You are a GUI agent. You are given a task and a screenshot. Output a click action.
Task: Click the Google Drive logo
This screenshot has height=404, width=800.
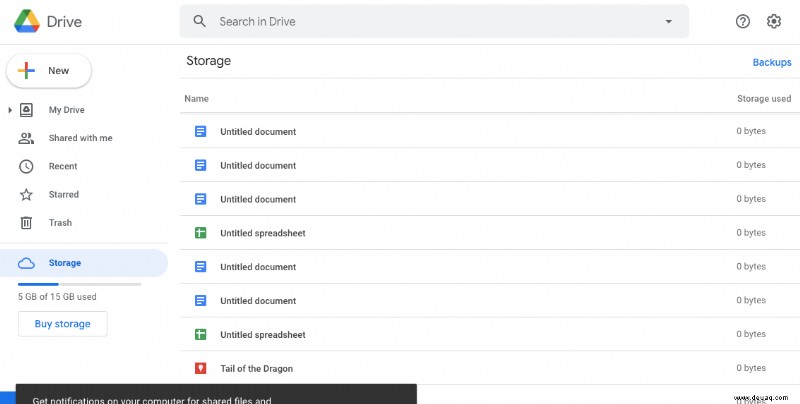click(x=27, y=21)
